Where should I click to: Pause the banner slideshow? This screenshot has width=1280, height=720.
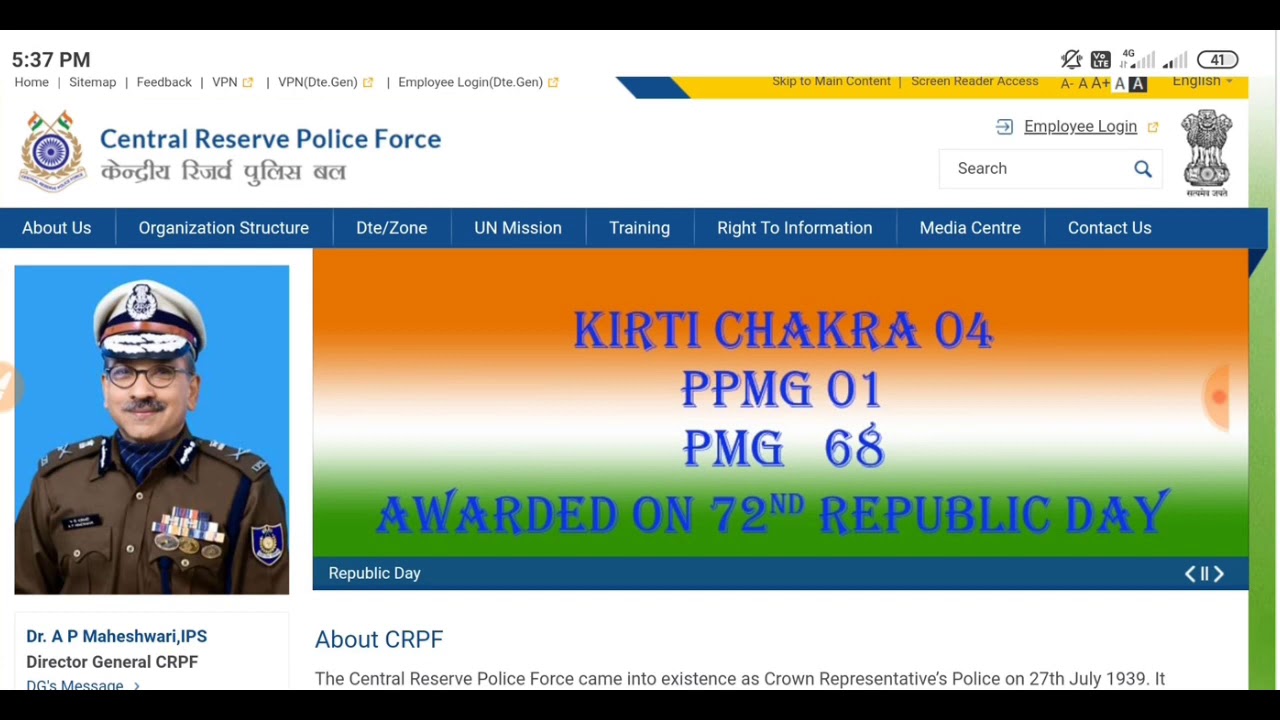(x=1204, y=573)
